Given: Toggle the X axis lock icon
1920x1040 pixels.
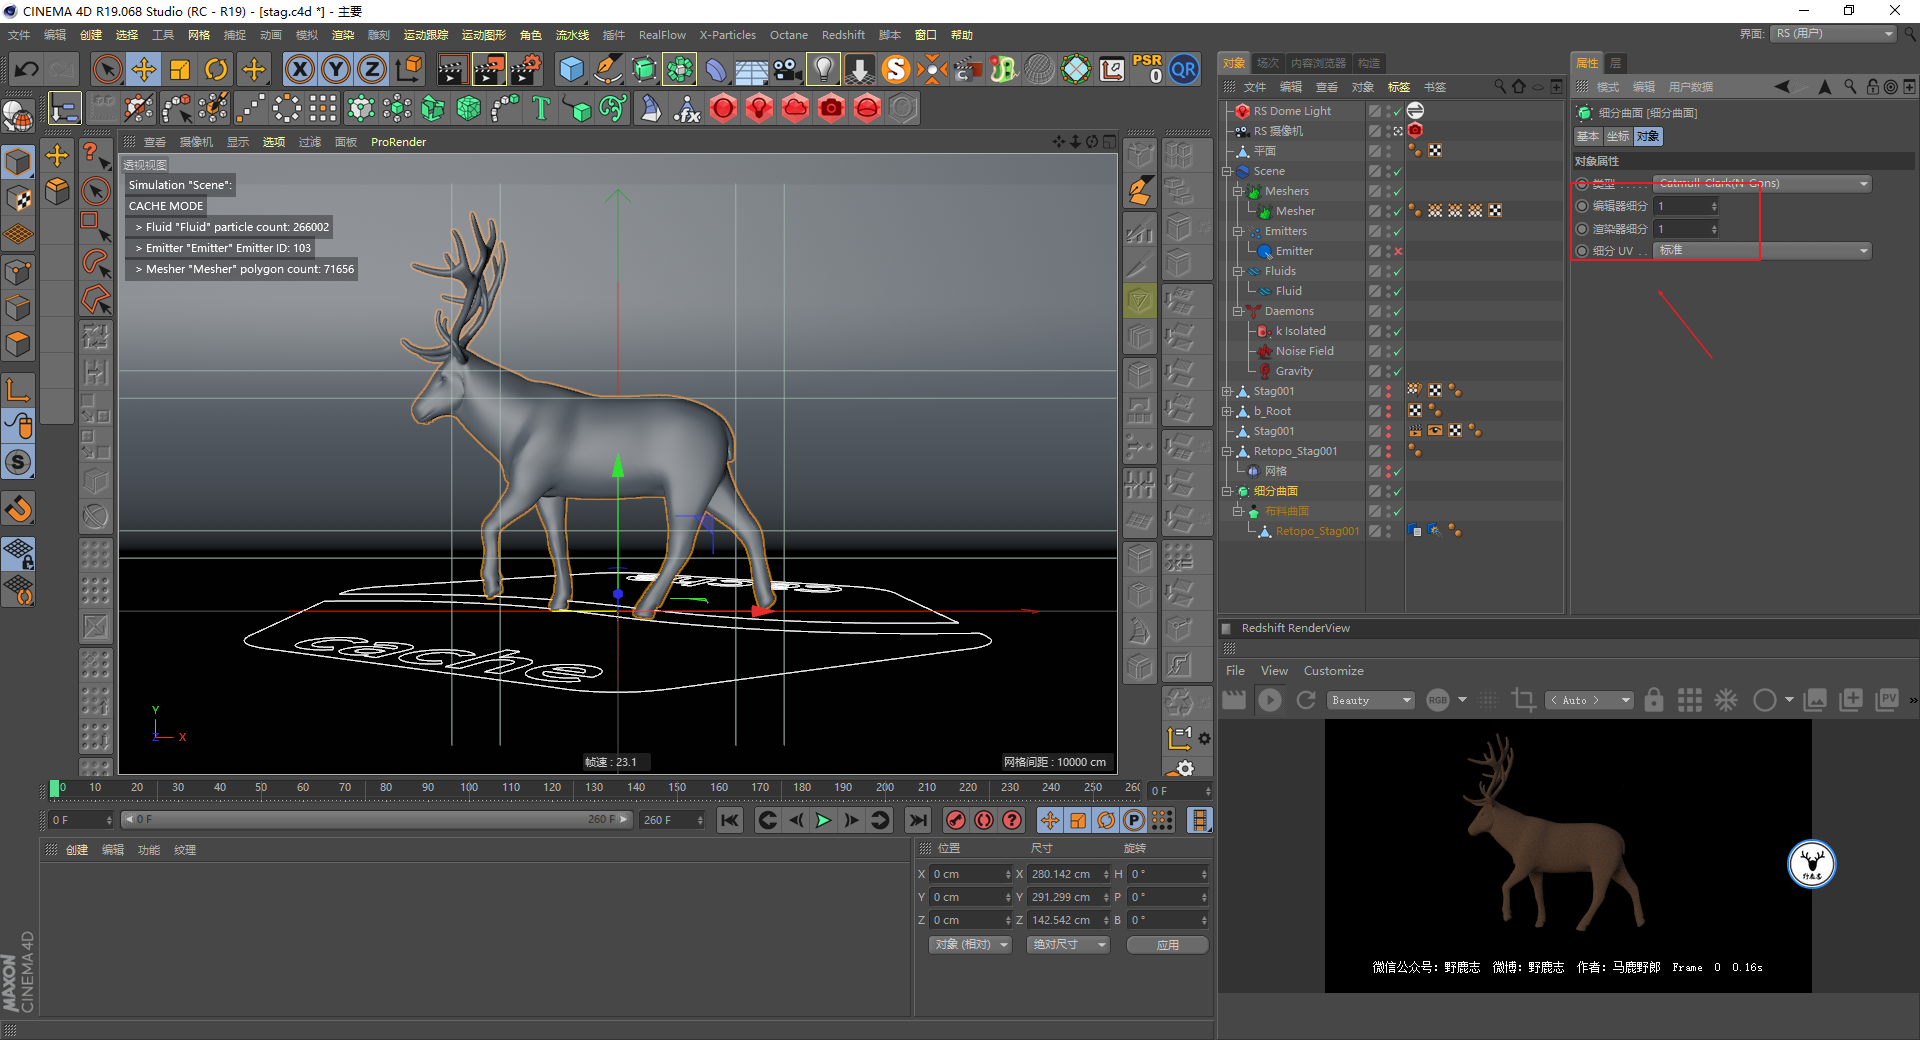Looking at the screenshot, I should click(x=299, y=69).
